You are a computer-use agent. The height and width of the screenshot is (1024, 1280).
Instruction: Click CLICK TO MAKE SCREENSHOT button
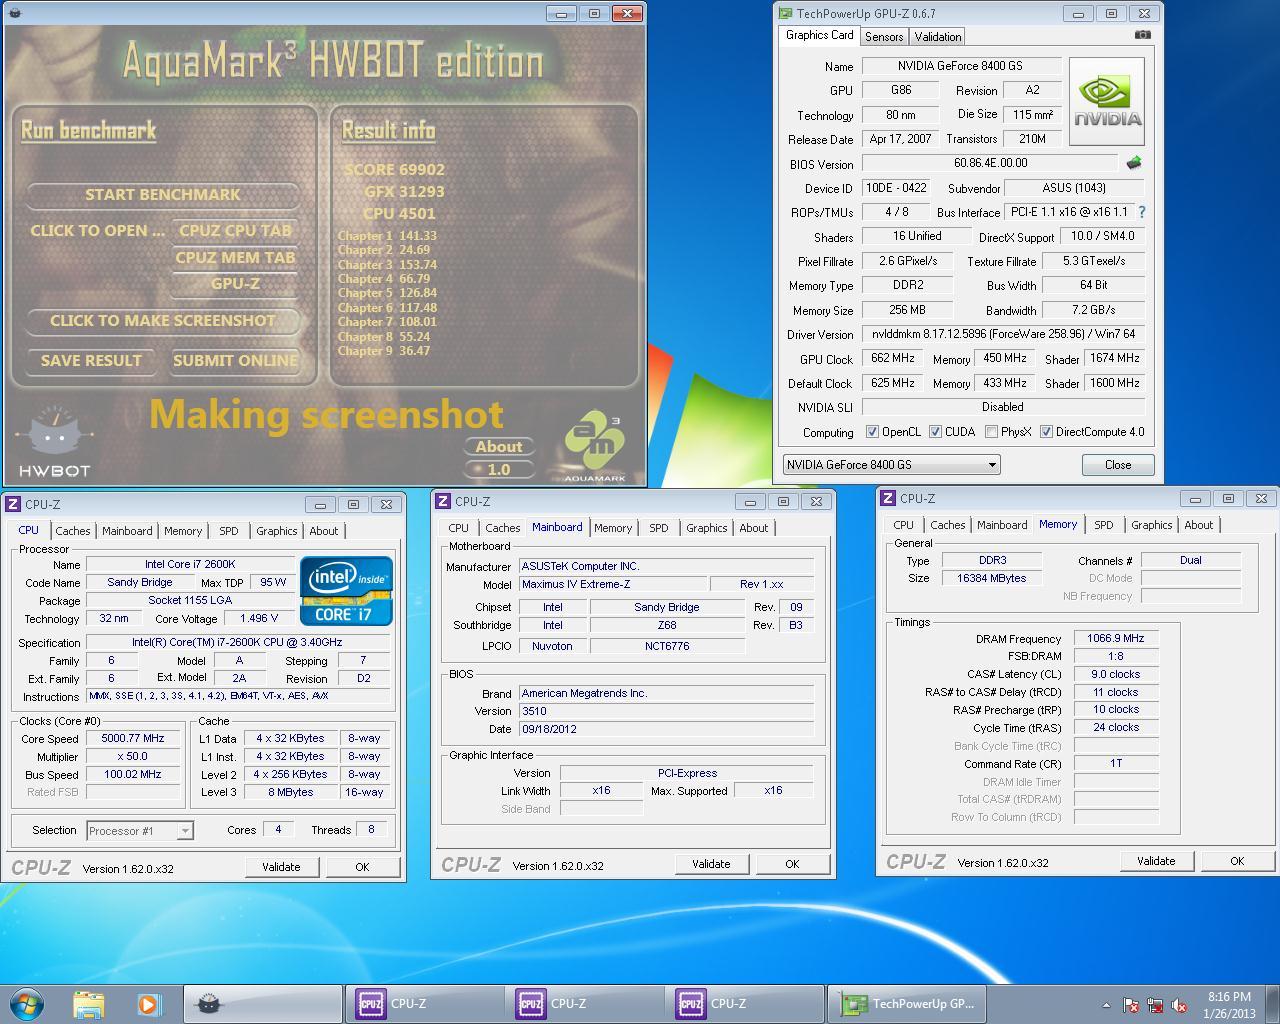click(x=163, y=321)
